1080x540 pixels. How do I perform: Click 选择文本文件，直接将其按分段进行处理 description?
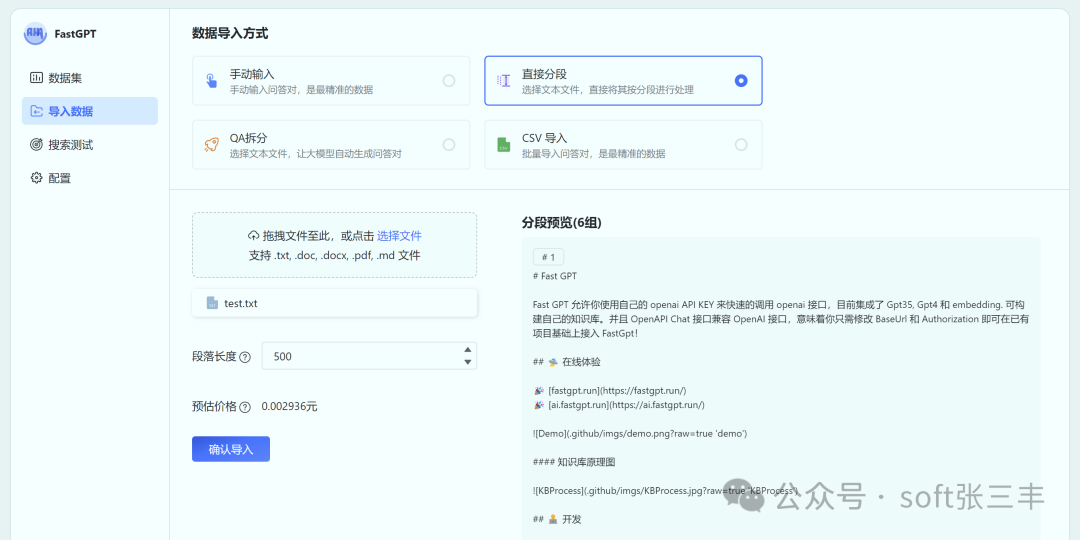pyautogui.click(x=608, y=90)
